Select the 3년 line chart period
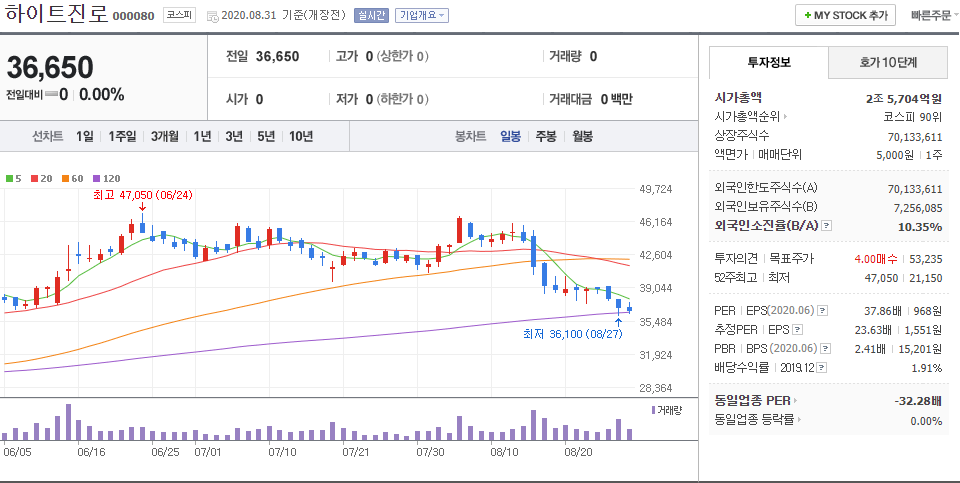The height and width of the screenshot is (483, 960). point(234,136)
